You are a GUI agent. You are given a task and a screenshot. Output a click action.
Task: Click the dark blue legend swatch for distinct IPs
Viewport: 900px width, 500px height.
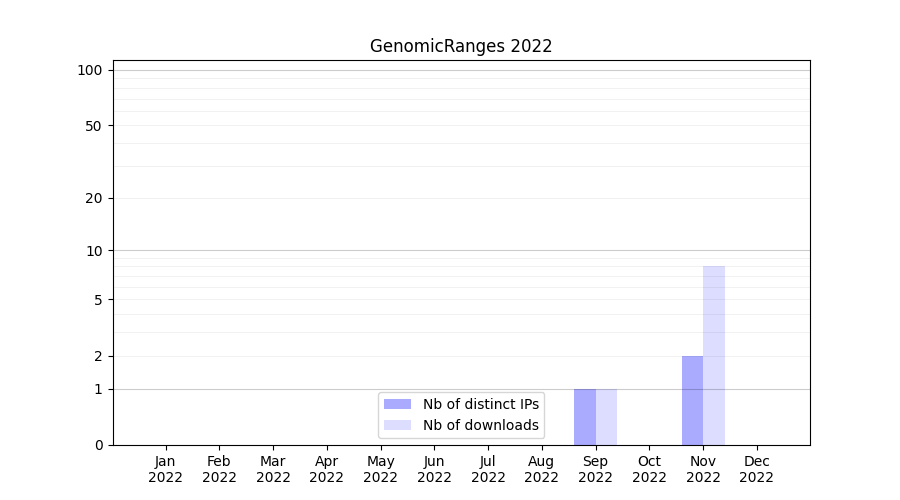click(397, 404)
